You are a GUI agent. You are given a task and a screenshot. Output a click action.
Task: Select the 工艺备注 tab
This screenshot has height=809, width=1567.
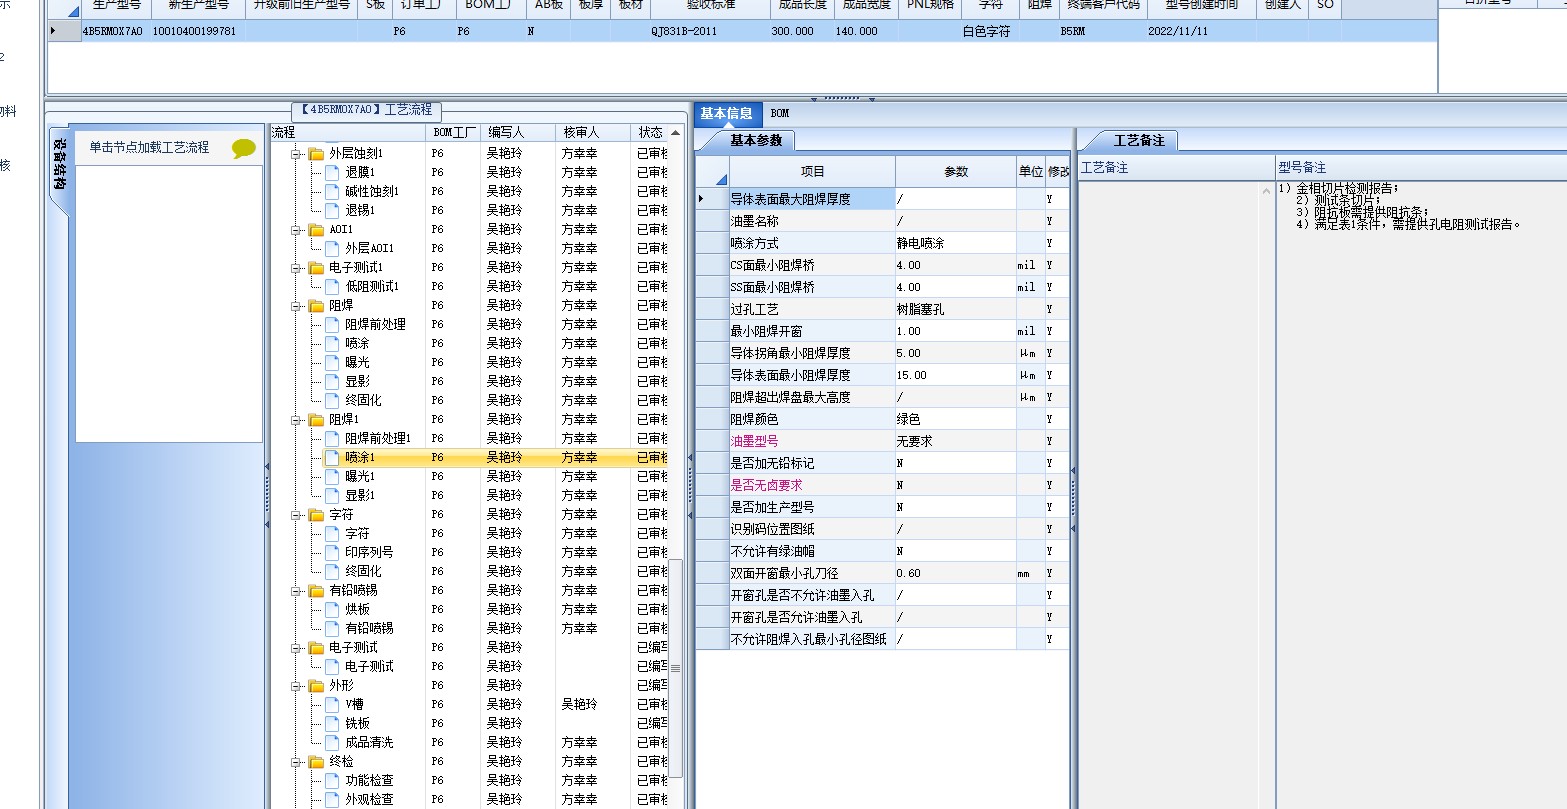pos(1140,141)
